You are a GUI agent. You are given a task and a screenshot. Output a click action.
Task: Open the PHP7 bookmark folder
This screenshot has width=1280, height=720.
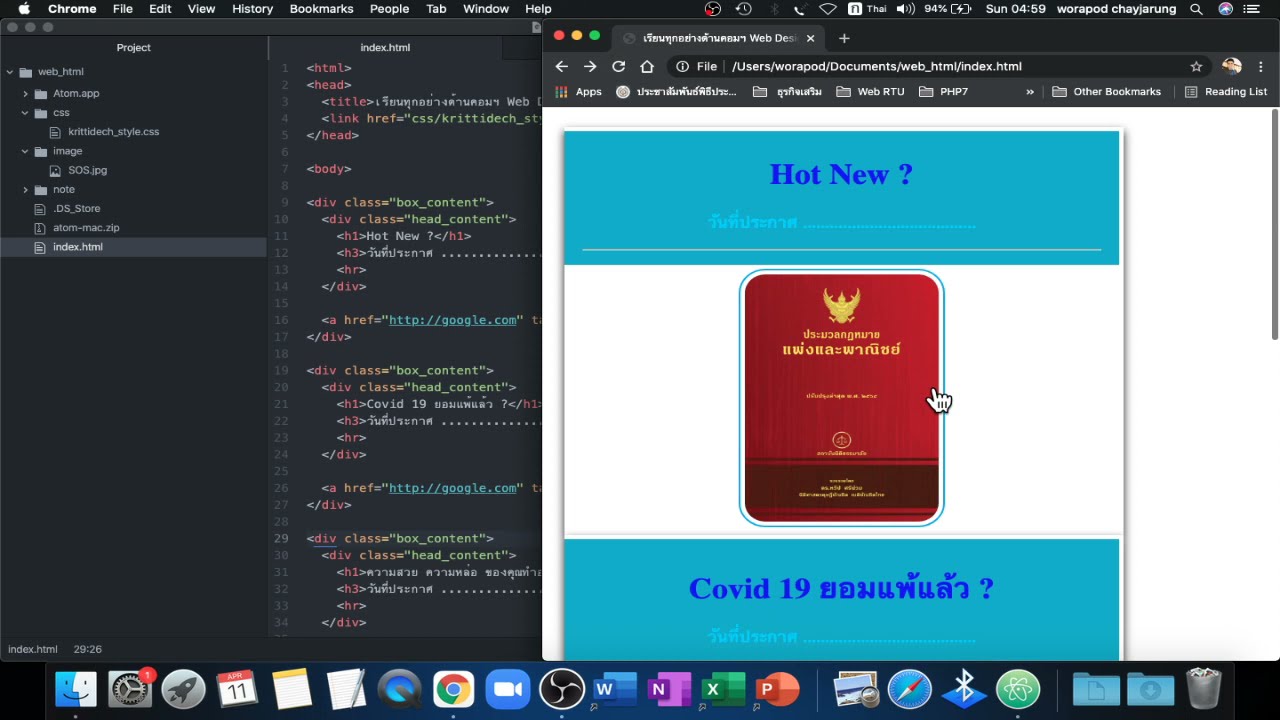(943, 91)
